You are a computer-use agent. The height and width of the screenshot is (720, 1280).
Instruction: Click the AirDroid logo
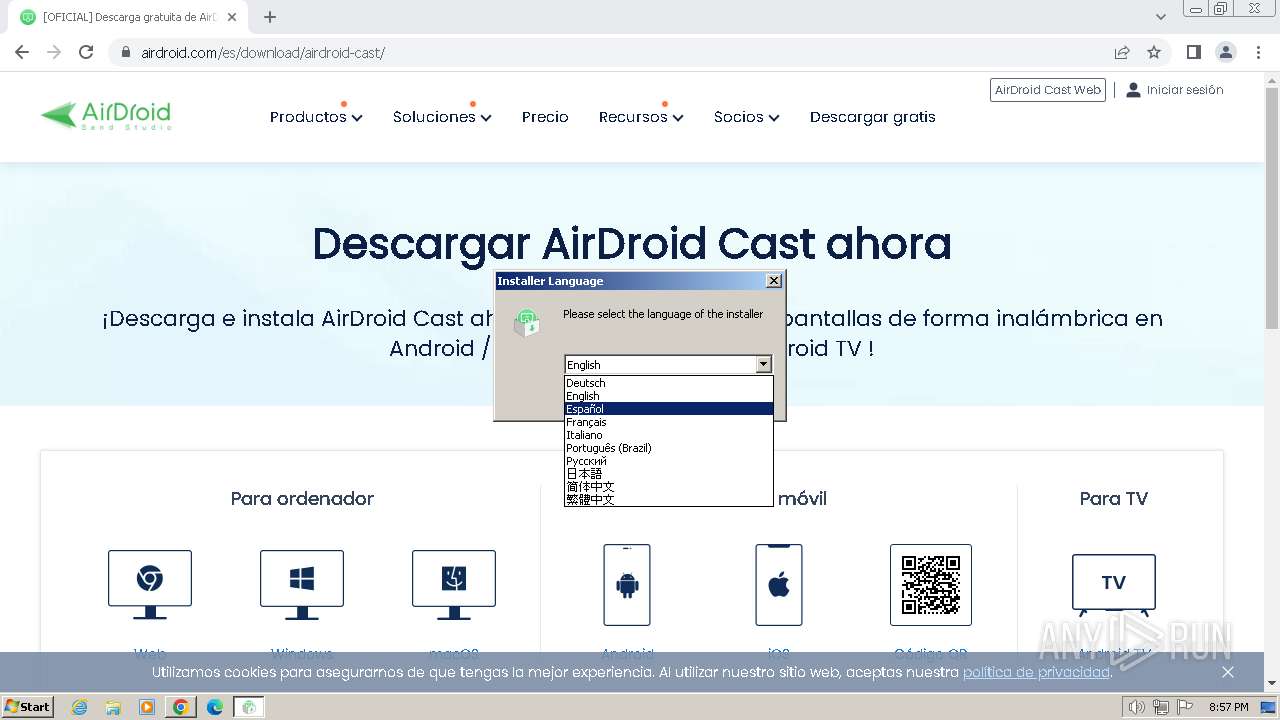click(106, 116)
